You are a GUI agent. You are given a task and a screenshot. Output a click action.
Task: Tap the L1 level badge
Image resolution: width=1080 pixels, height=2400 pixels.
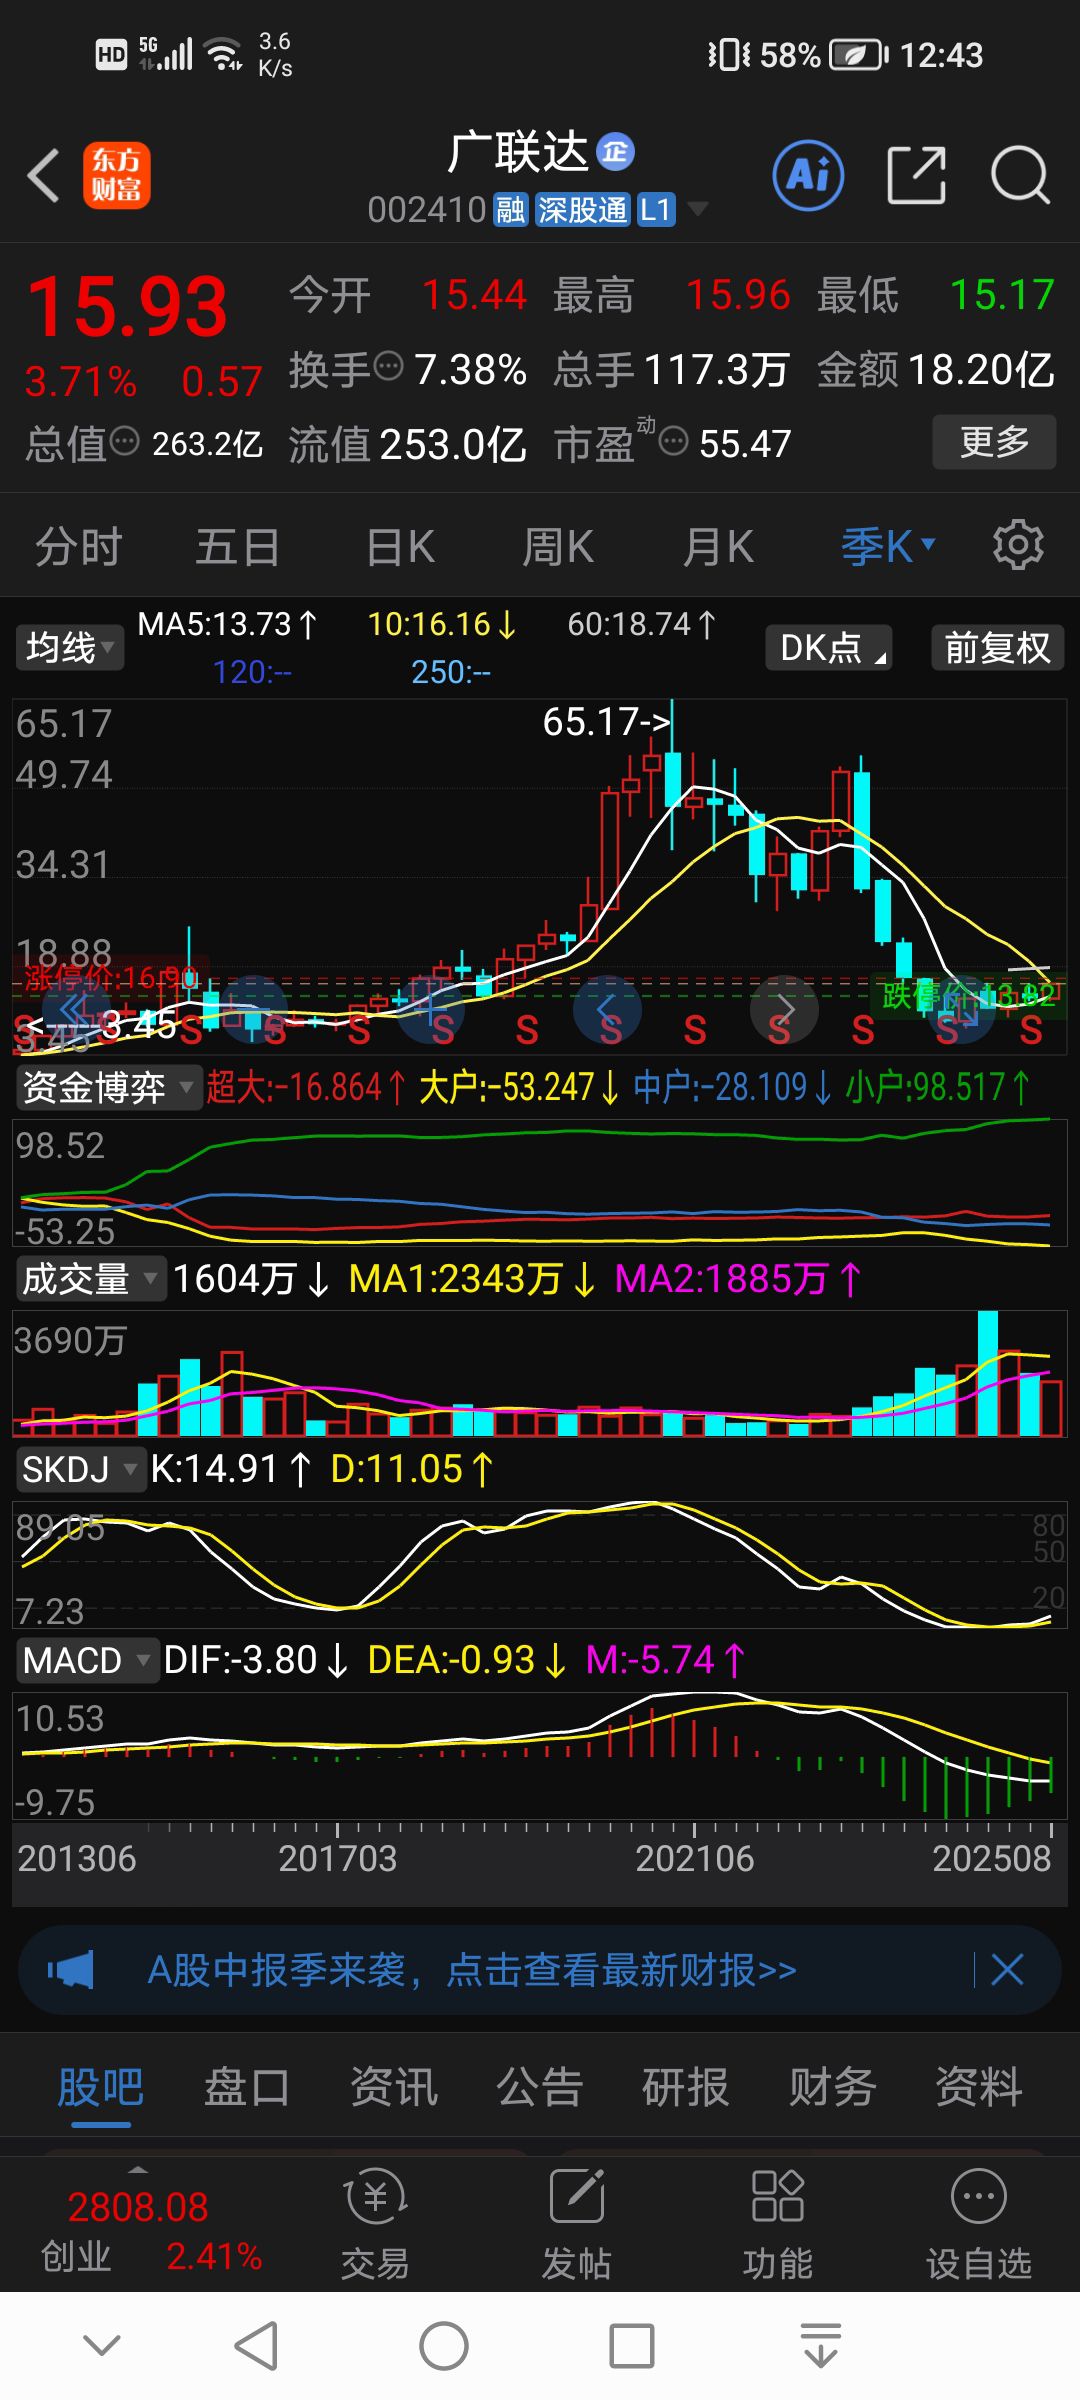click(656, 210)
